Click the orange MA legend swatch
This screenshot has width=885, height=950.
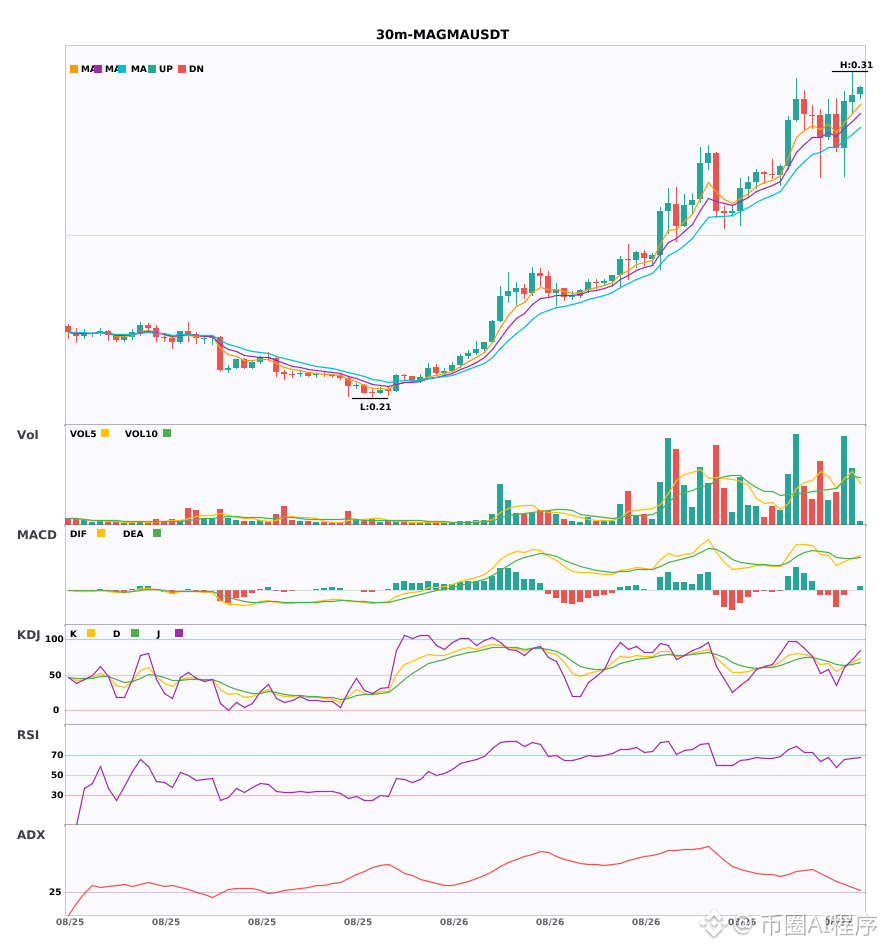tap(74, 69)
